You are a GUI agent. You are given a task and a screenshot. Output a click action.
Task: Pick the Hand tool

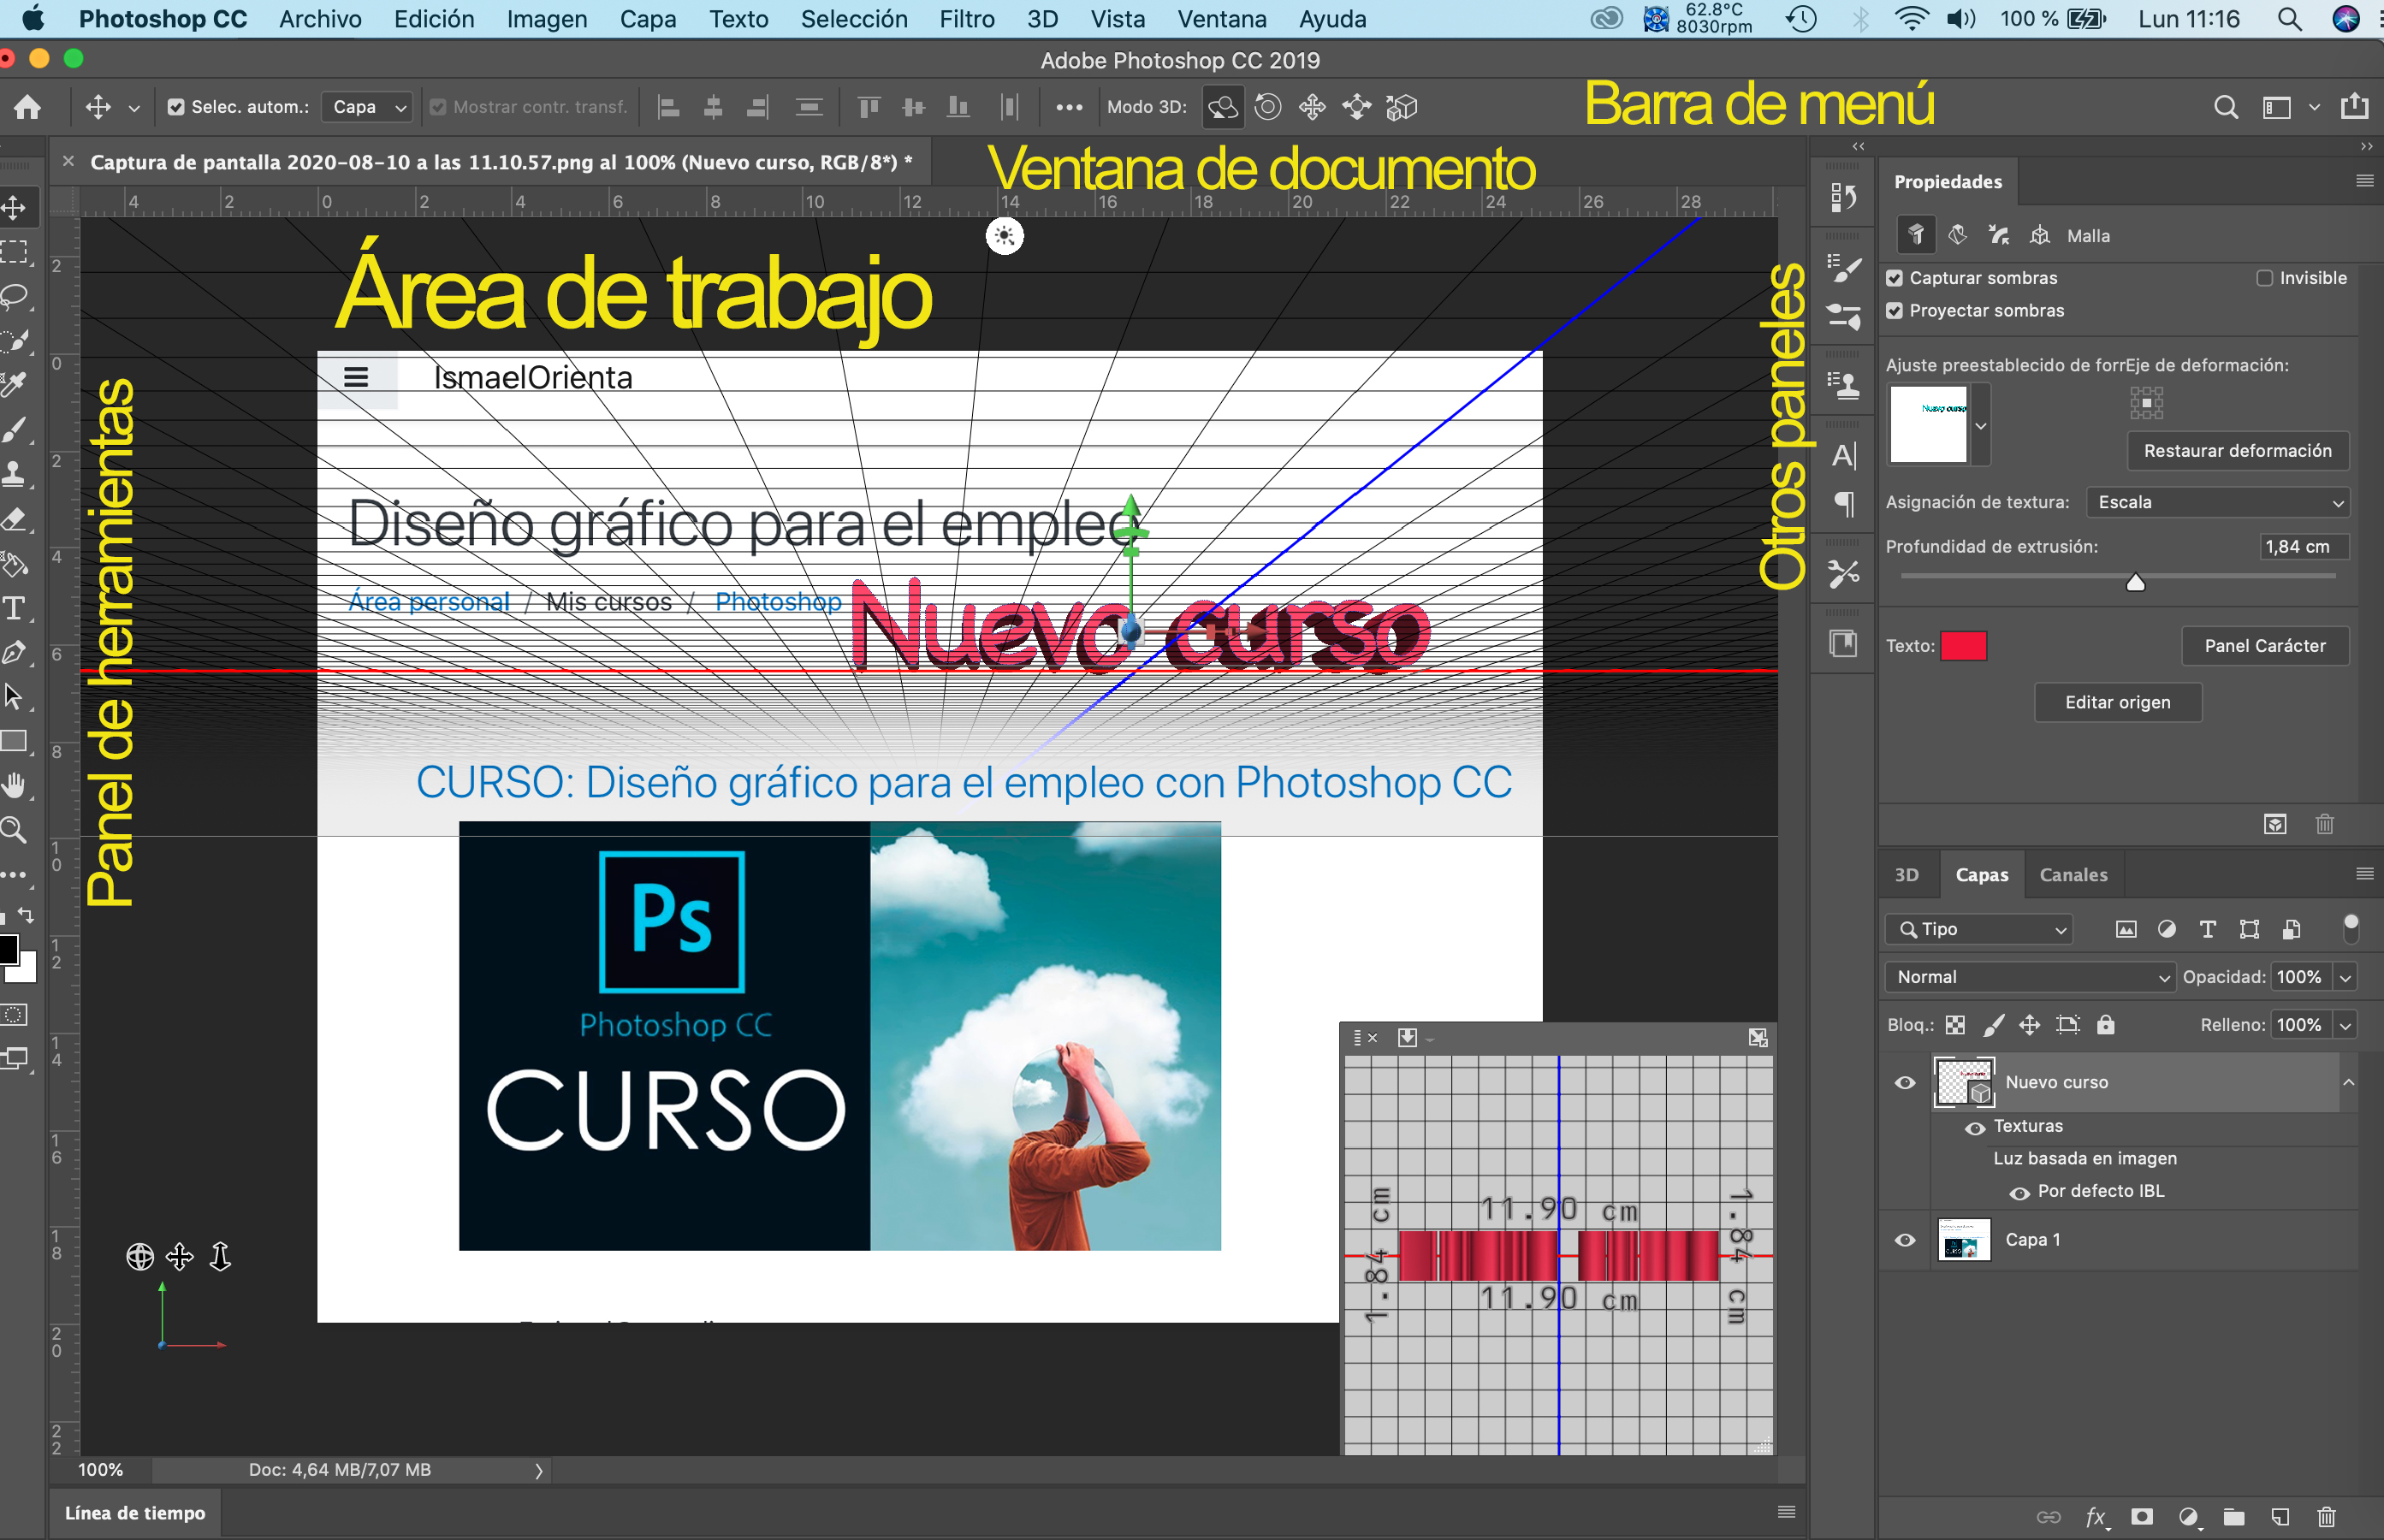coord(14,786)
